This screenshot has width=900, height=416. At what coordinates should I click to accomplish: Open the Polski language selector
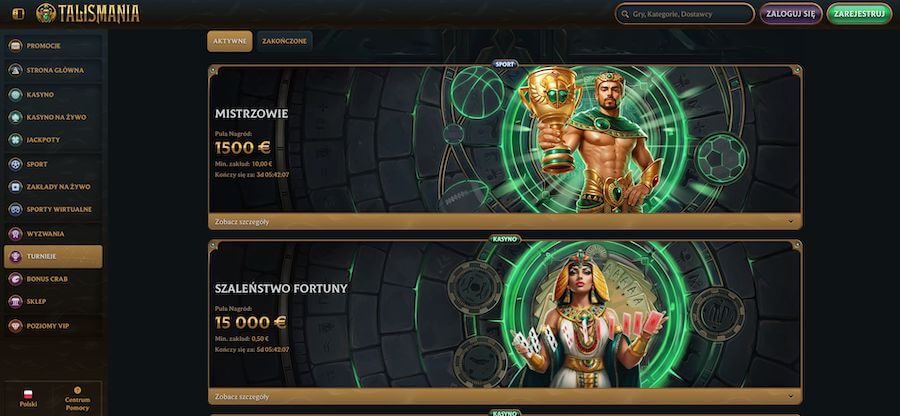tap(28, 398)
